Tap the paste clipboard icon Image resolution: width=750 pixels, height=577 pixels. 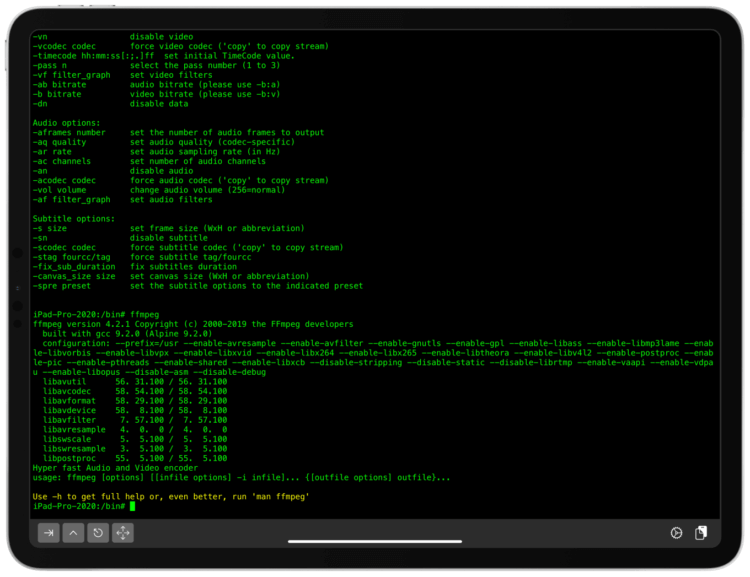coord(701,533)
